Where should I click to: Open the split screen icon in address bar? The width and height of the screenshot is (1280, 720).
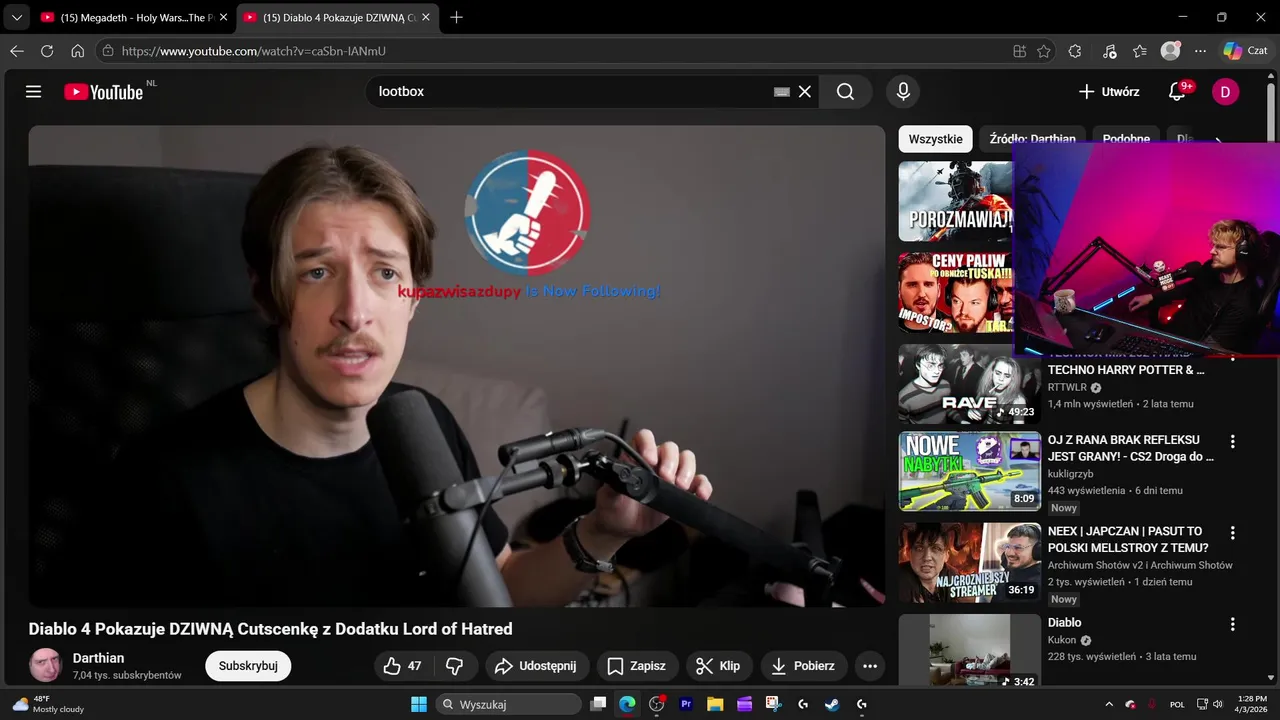1019,51
